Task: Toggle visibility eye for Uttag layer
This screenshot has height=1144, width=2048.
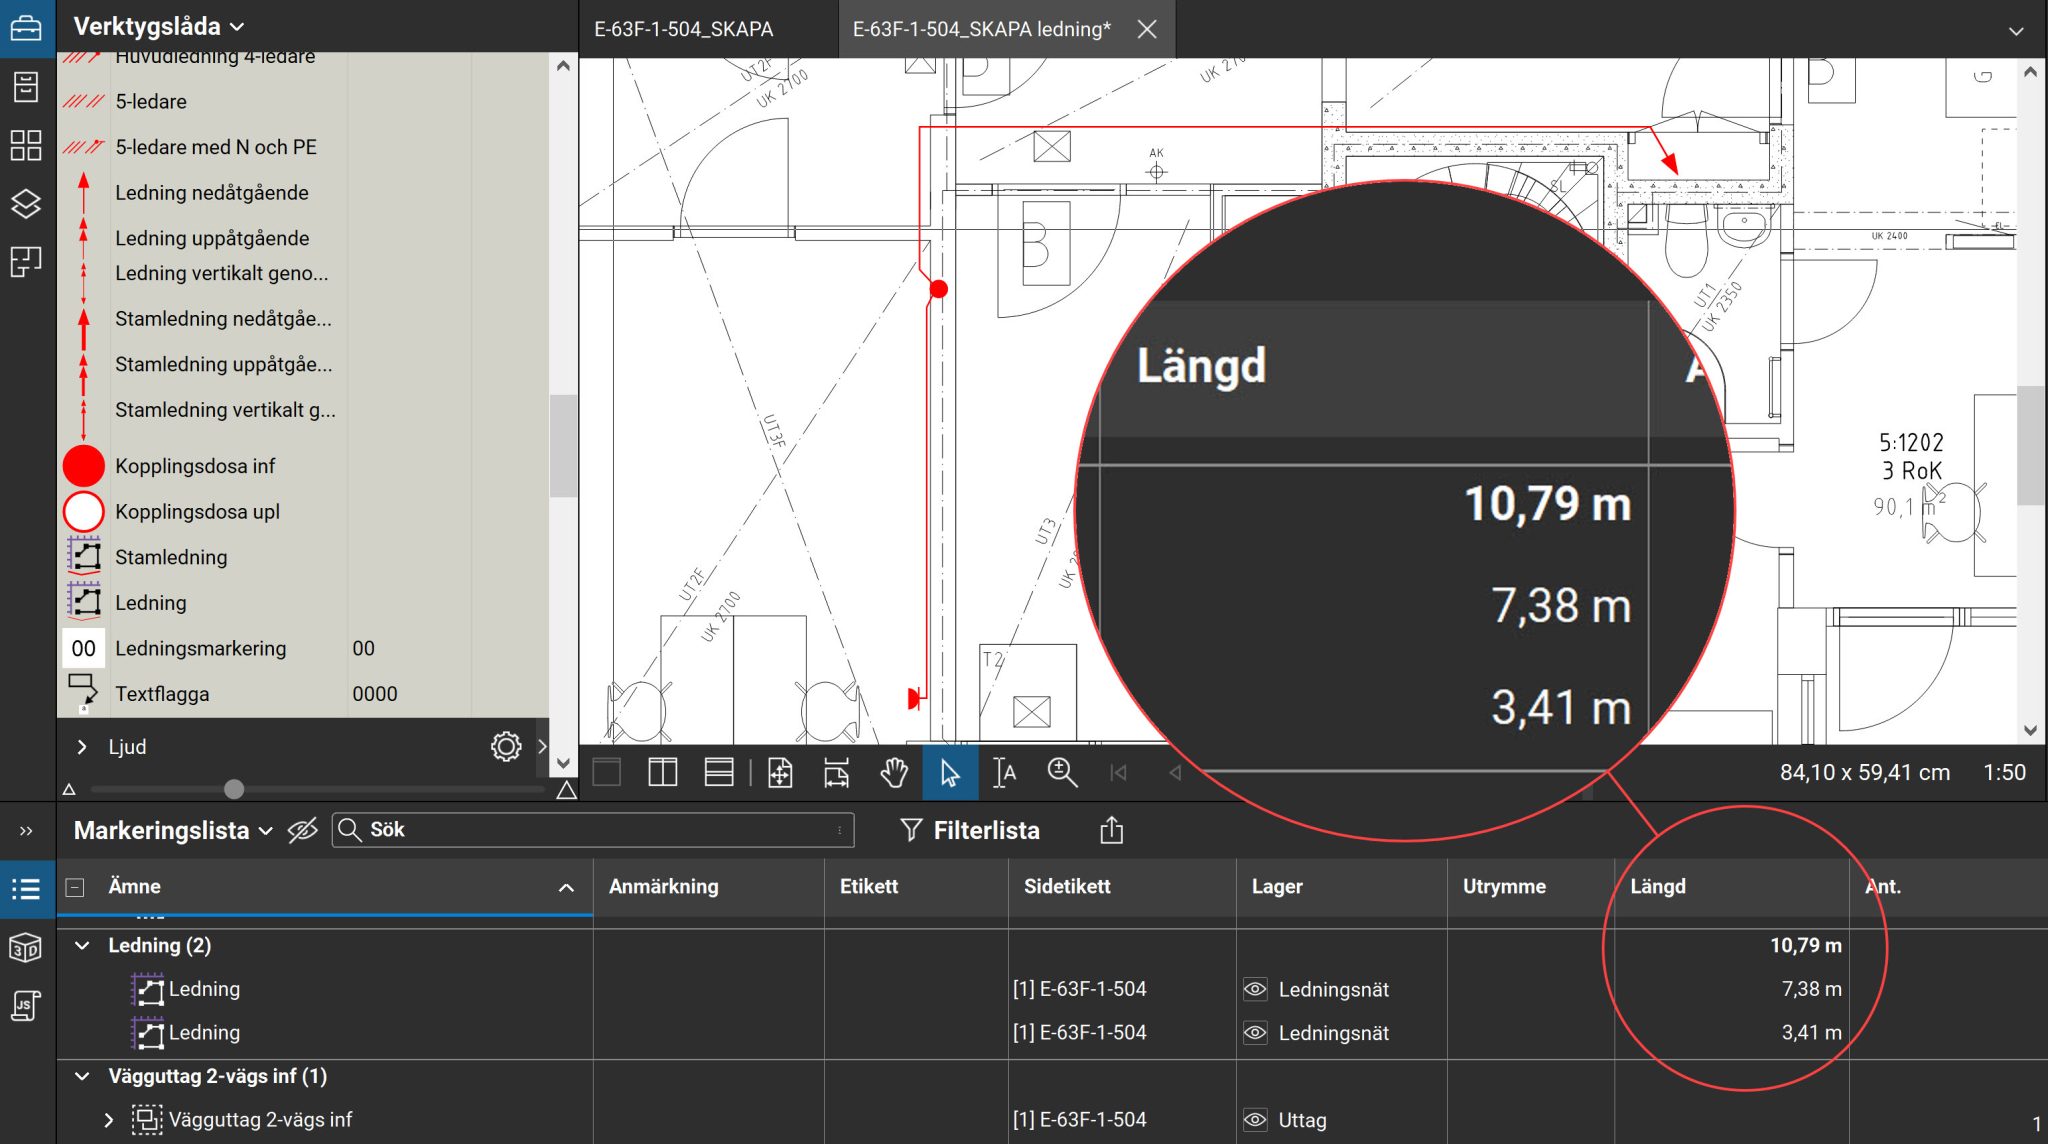Action: tap(1255, 1120)
